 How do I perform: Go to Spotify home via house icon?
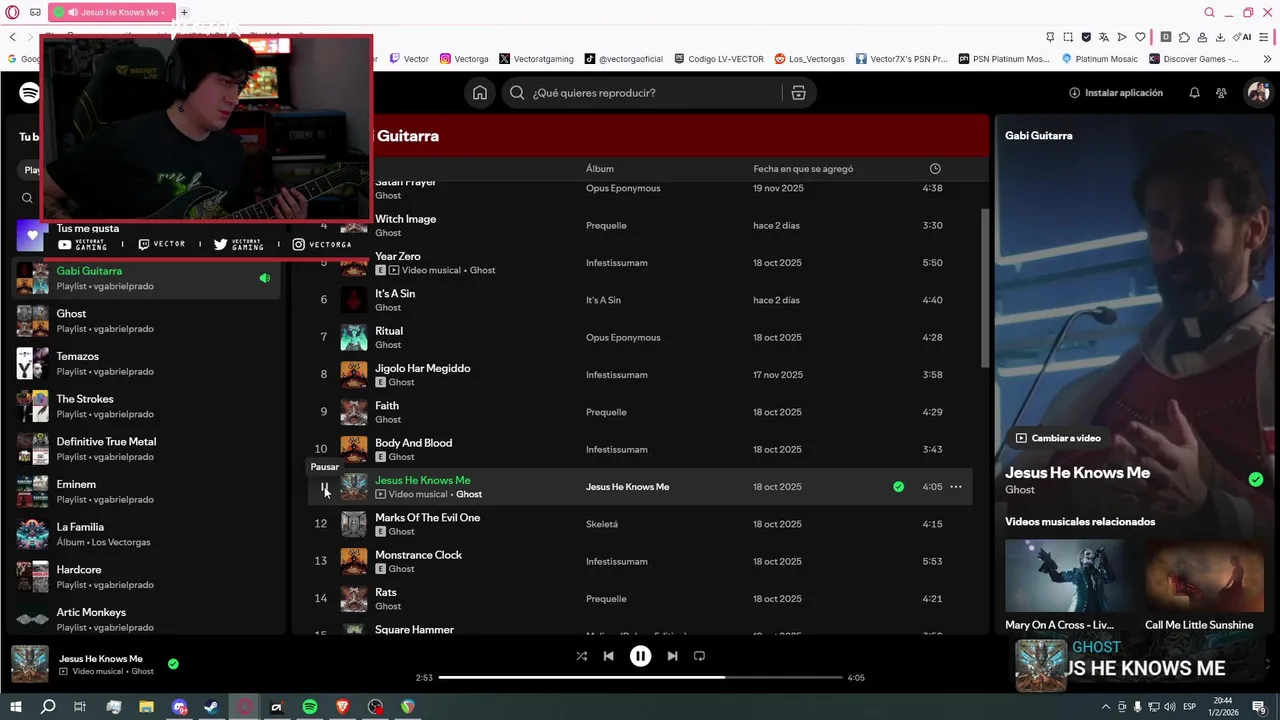point(480,93)
